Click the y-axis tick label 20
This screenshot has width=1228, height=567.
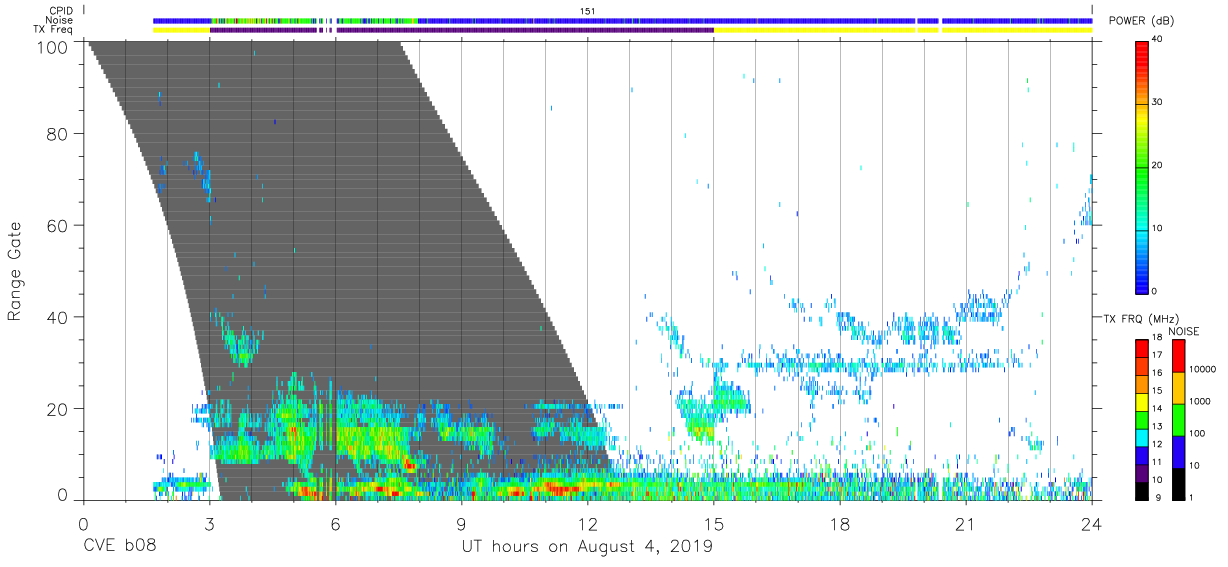(x=57, y=409)
